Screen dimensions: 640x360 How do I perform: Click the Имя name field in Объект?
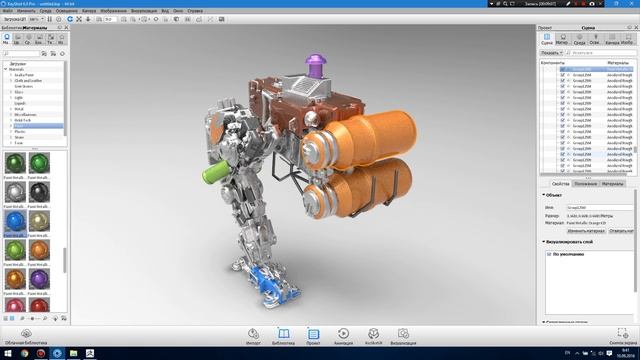(x=600, y=208)
